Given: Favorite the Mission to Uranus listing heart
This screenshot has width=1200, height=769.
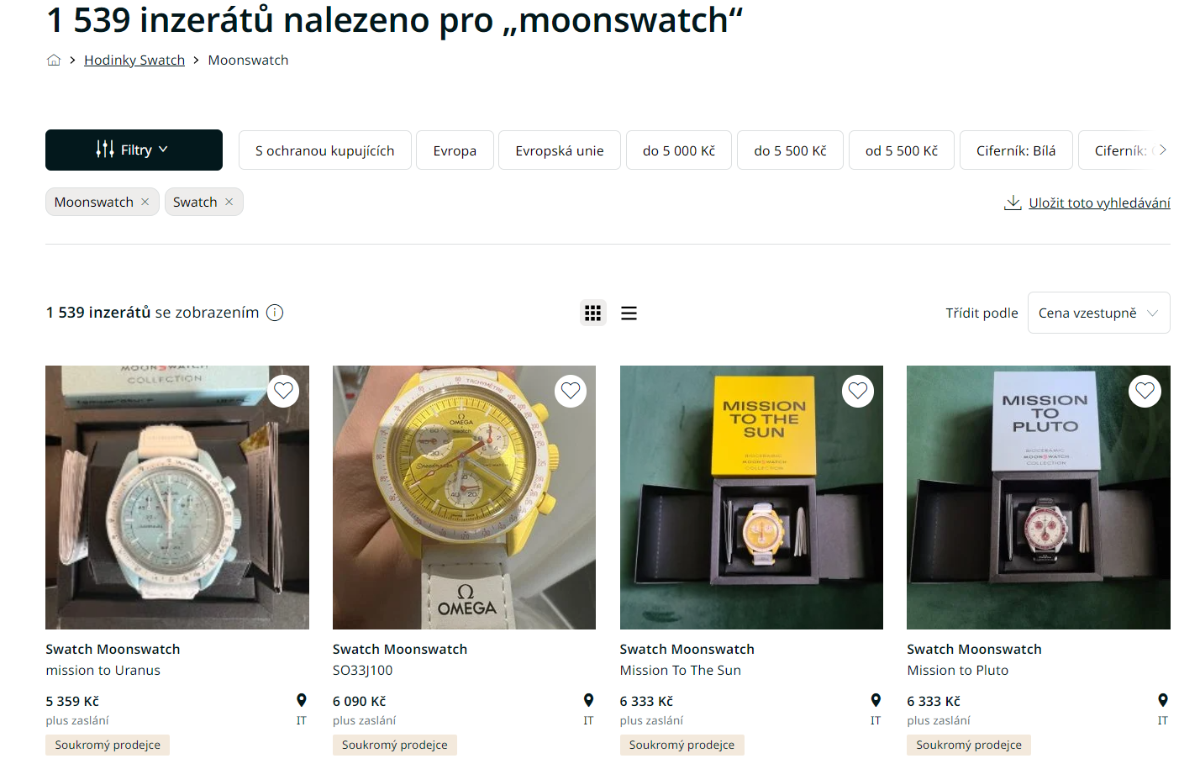Looking at the screenshot, I should click(284, 391).
